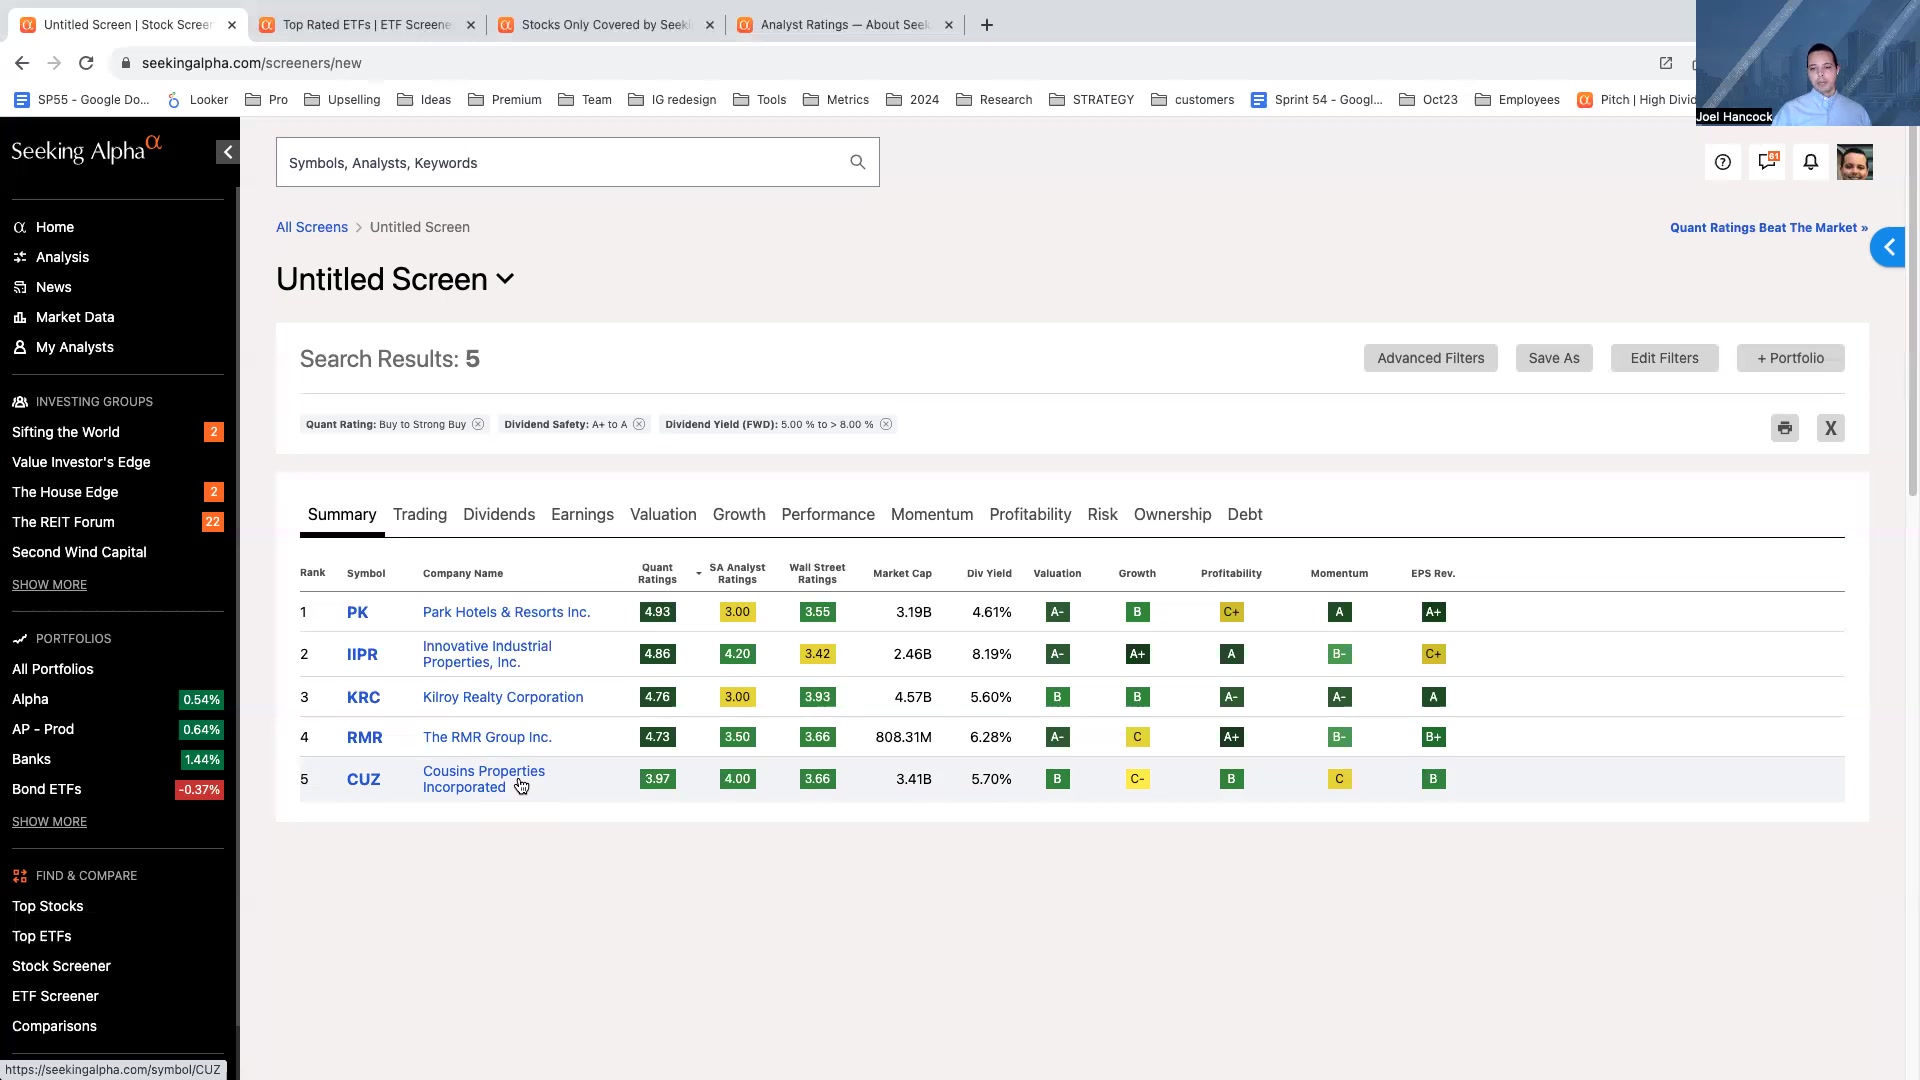
Task: Open the Bond ETFs portfolio
Action: 47,789
